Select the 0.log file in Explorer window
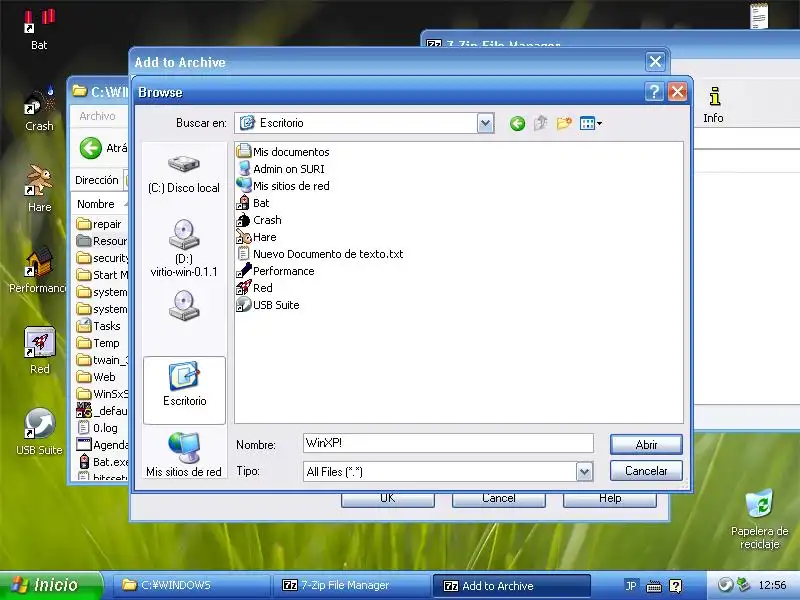Image resolution: width=800 pixels, height=600 pixels. (x=97, y=428)
